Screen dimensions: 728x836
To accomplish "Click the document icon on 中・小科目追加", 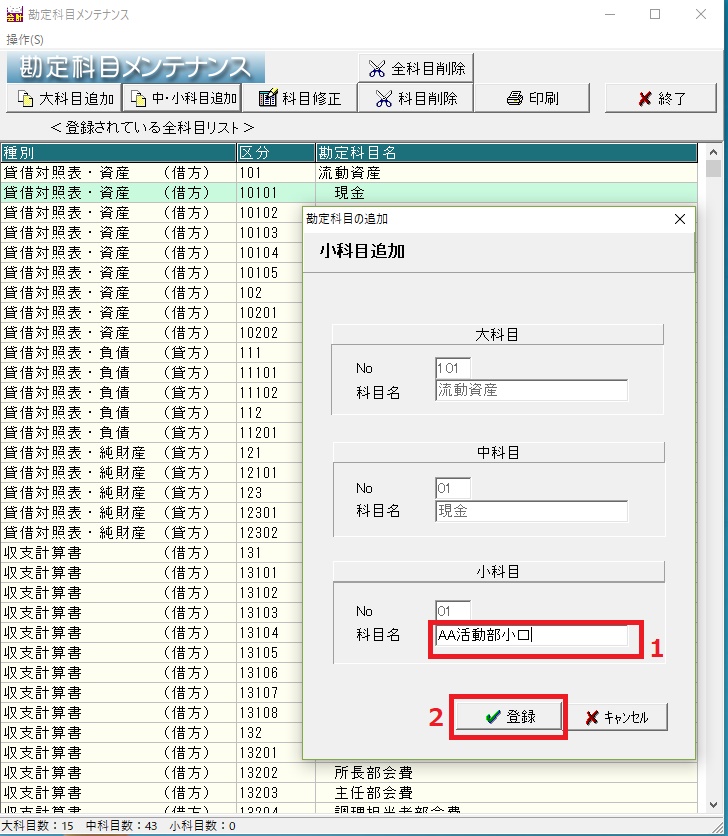I will point(138,99).
